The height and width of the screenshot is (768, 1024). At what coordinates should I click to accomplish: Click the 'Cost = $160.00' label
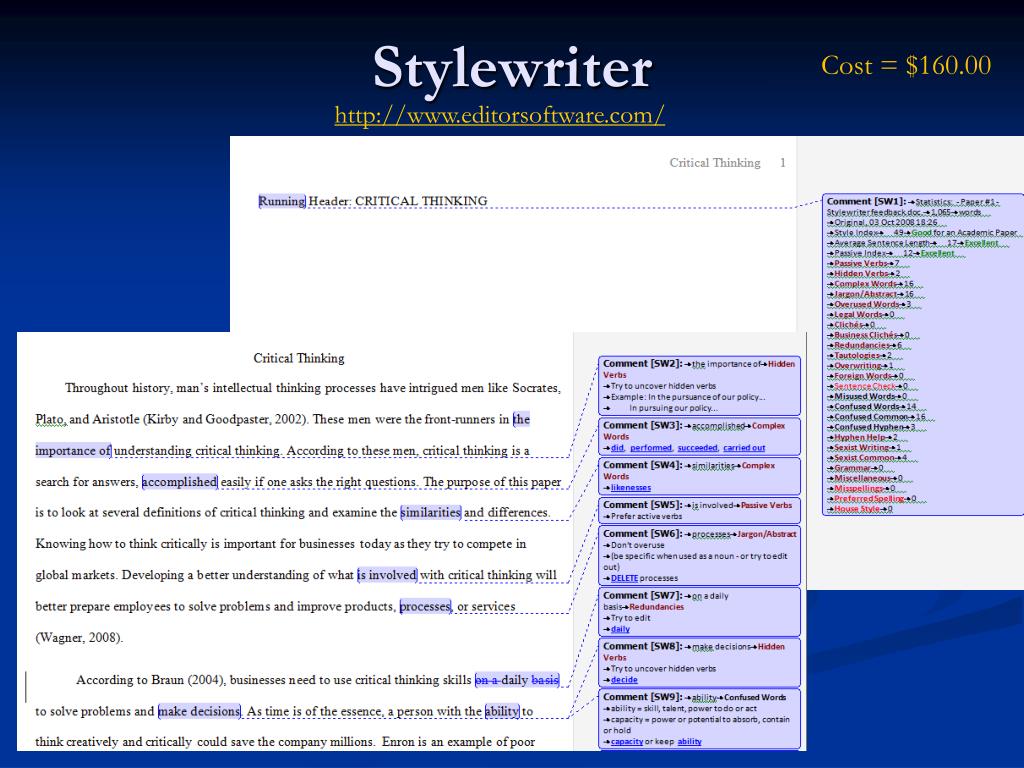coord(906,65)
